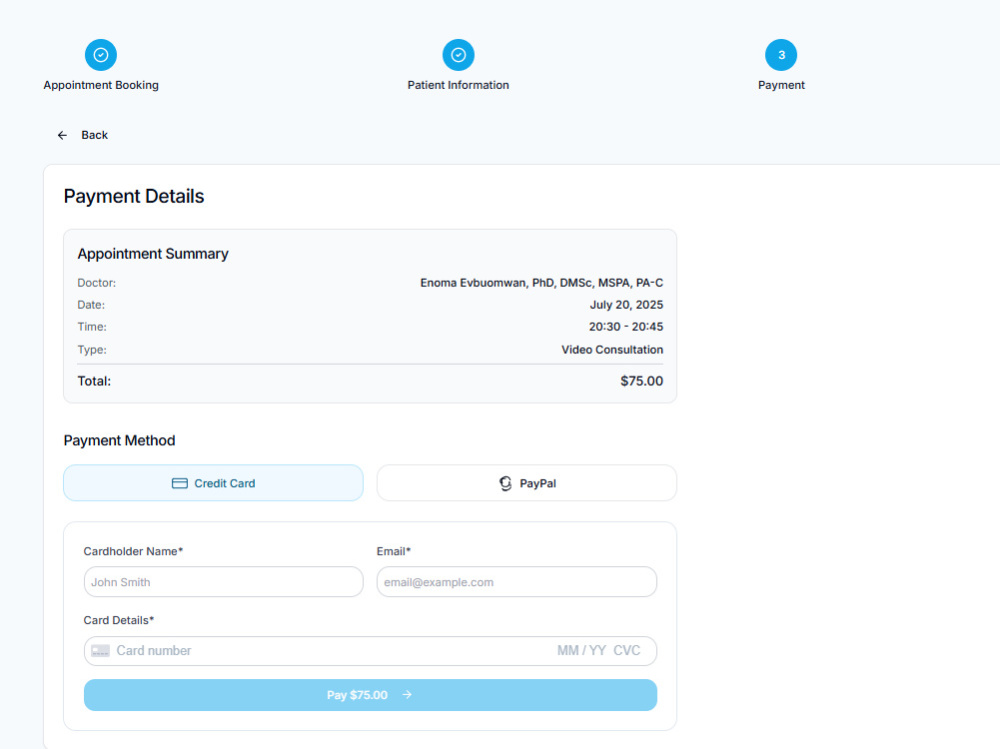Viewport: 1000px width, 749px height.
Task: Click the Total: label
Action: (x=94, y=381)
